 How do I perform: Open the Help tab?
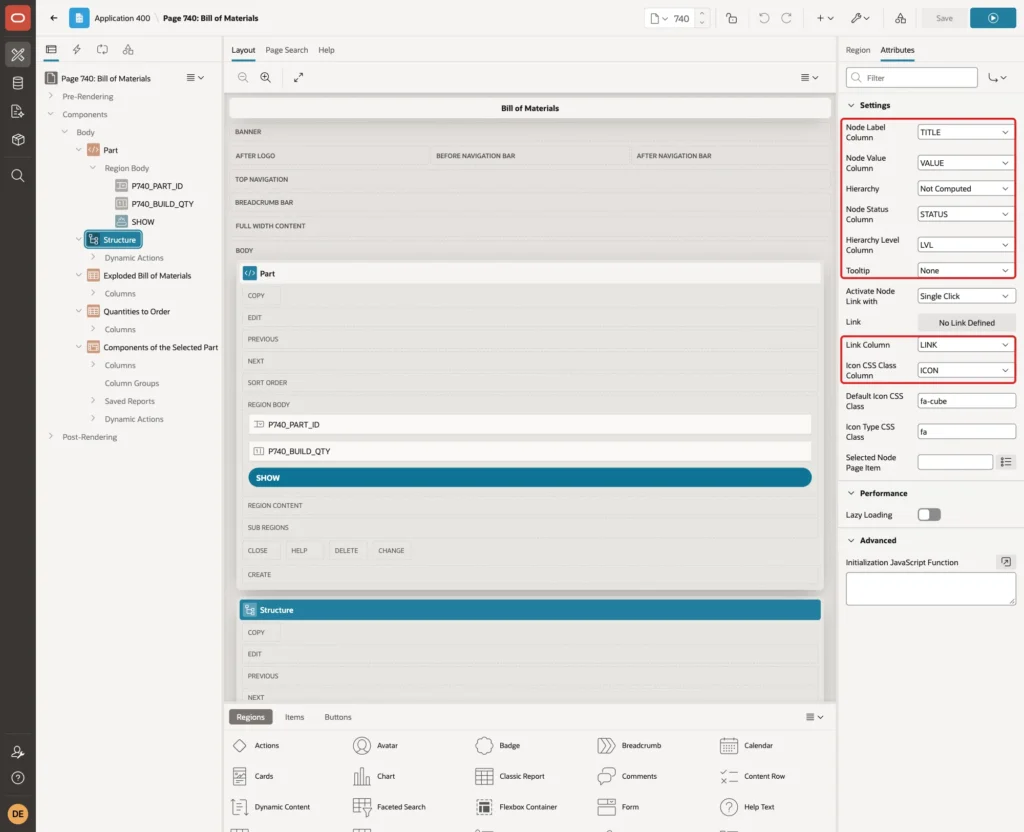coord(327,50)
